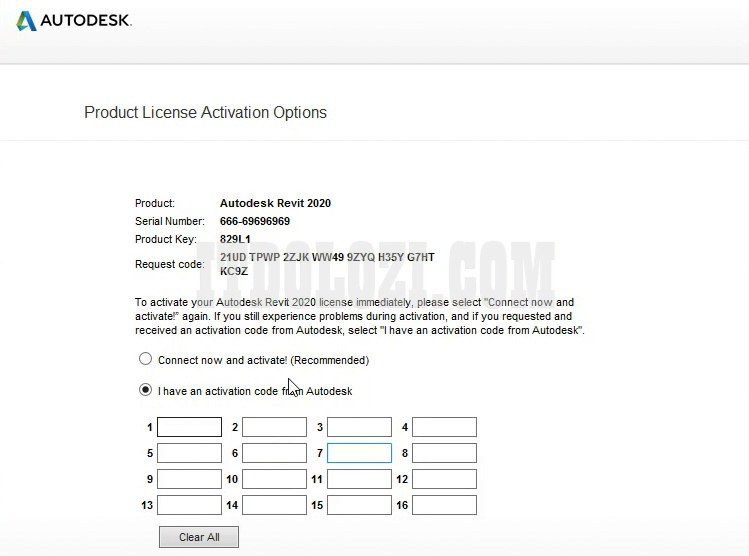Click the Product License Activation Options heading
This screenshot has width=749, height=556.
click(205, 112)
